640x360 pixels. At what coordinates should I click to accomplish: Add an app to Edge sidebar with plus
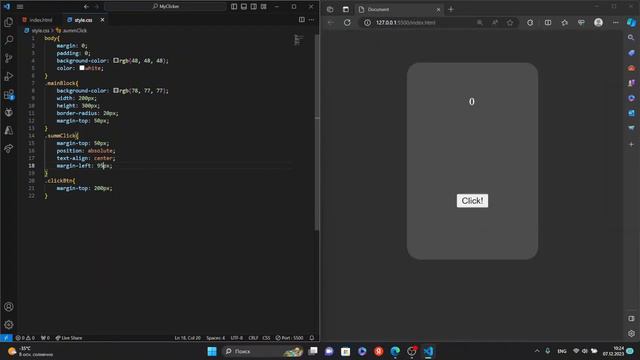631,144
